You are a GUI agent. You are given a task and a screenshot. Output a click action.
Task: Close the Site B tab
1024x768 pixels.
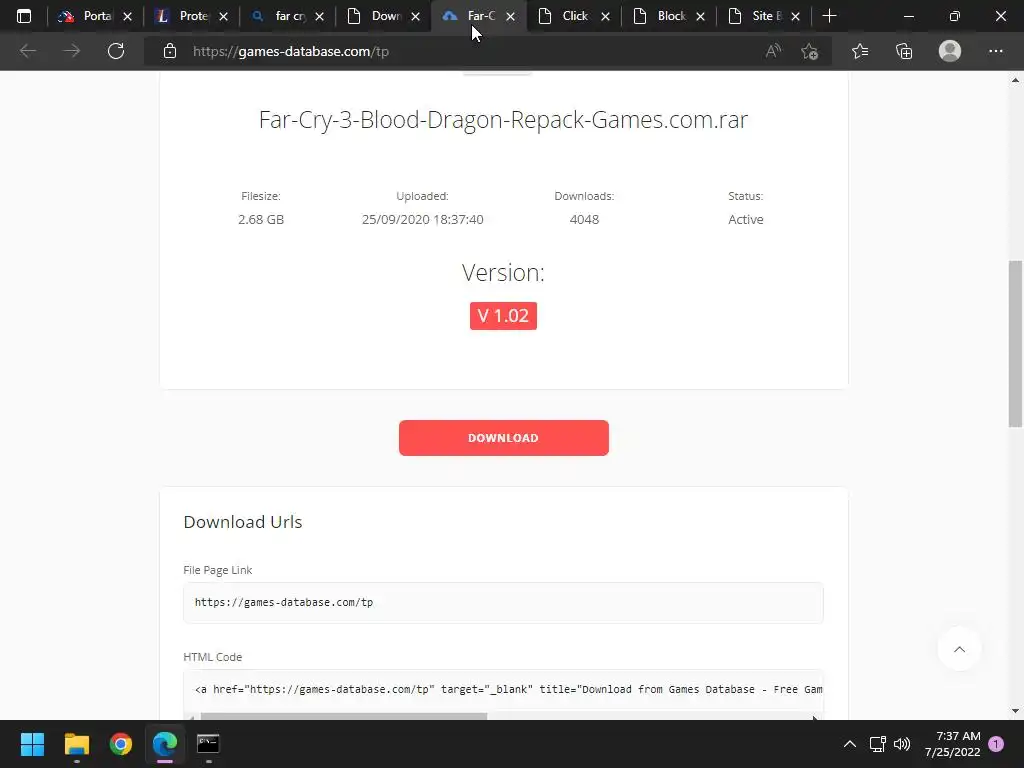coord(795,16)
